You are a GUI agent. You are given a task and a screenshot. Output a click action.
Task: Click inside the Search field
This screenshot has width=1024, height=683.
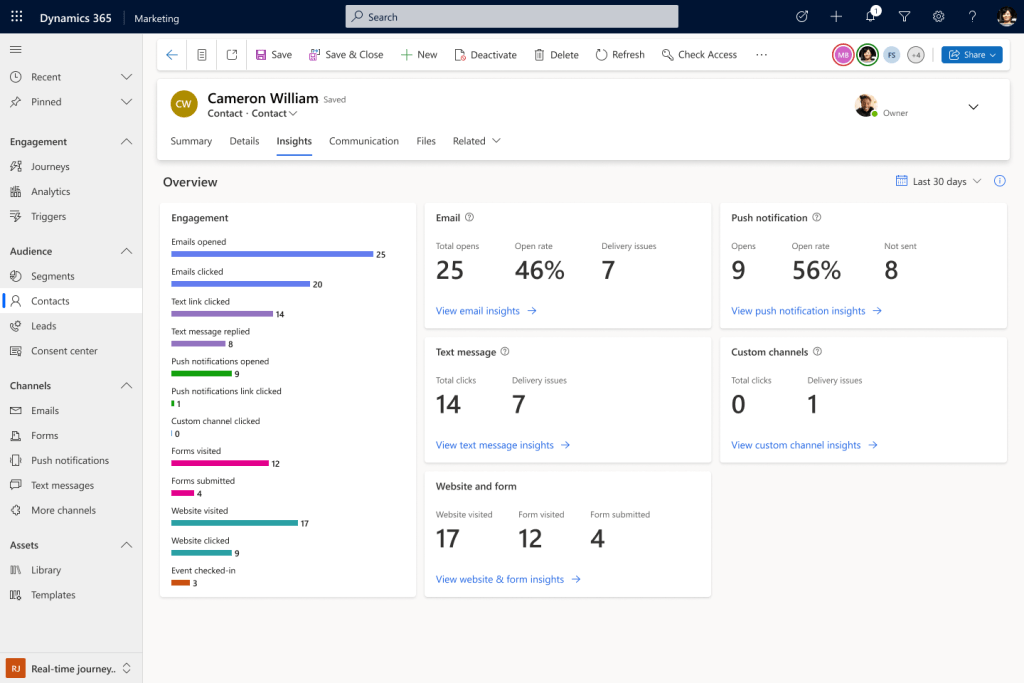(x=511, y=16)
